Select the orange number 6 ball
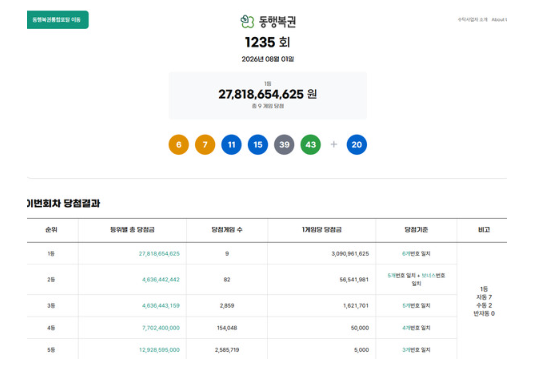The width and height of the screenshot is (533, 367). coord(179,145)
